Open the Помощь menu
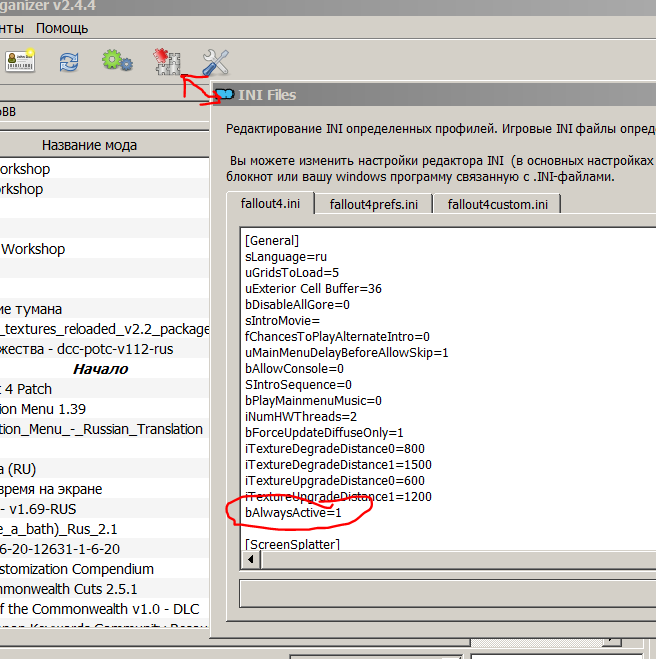656x659 pixels. tap(62, 28)
